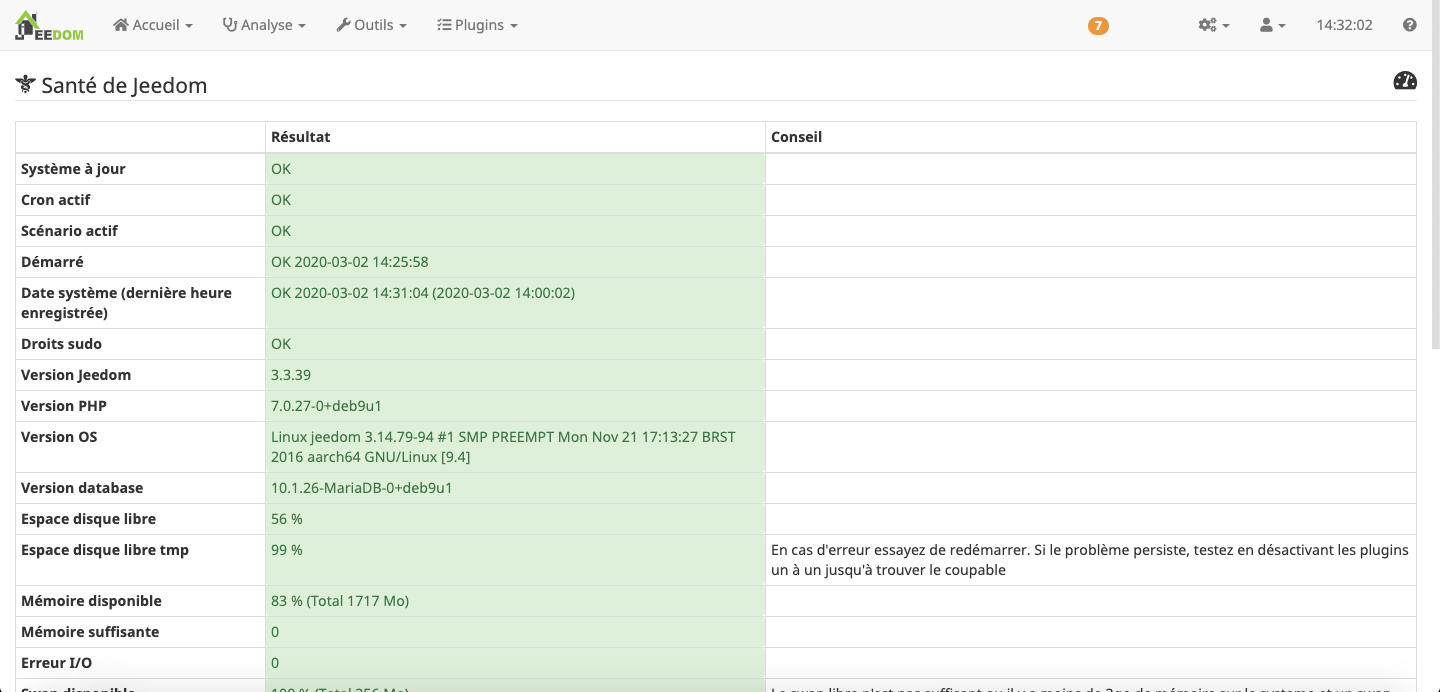Click the clock showing 14:32:02
This screenshot has height=692, width=1440.
(x=1344, y=25)
